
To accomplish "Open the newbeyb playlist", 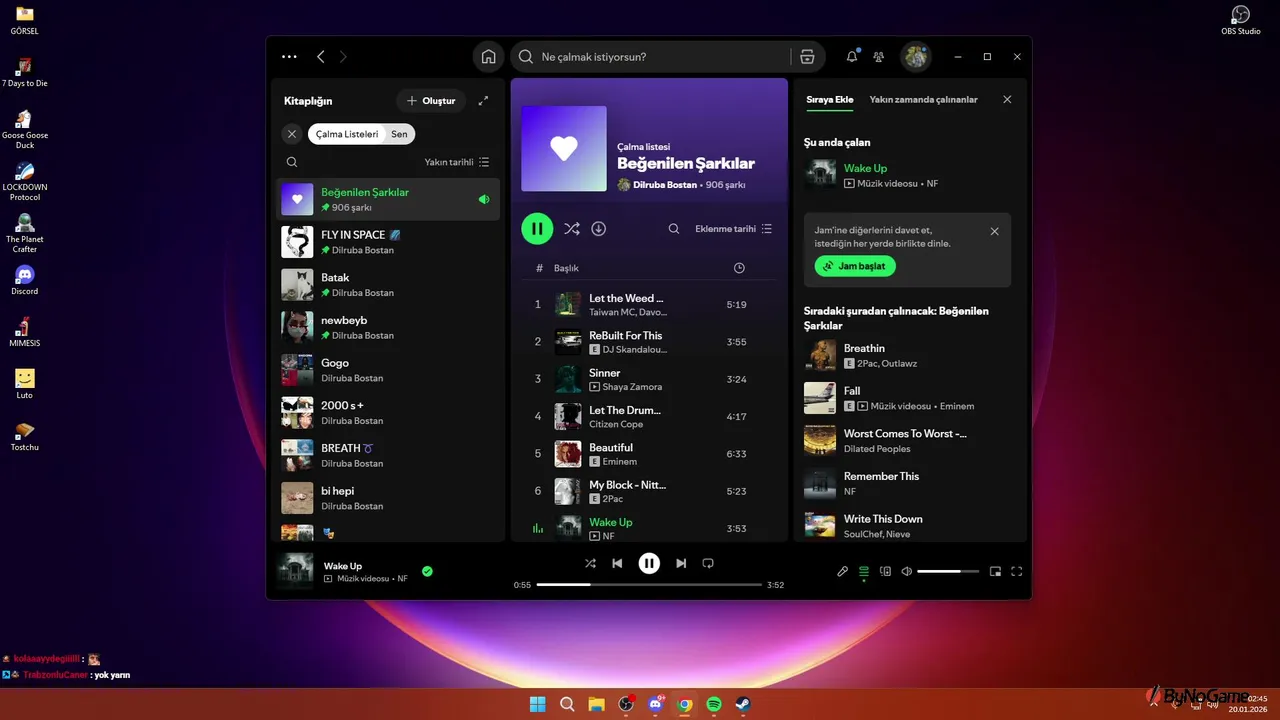I will [388, 327].
